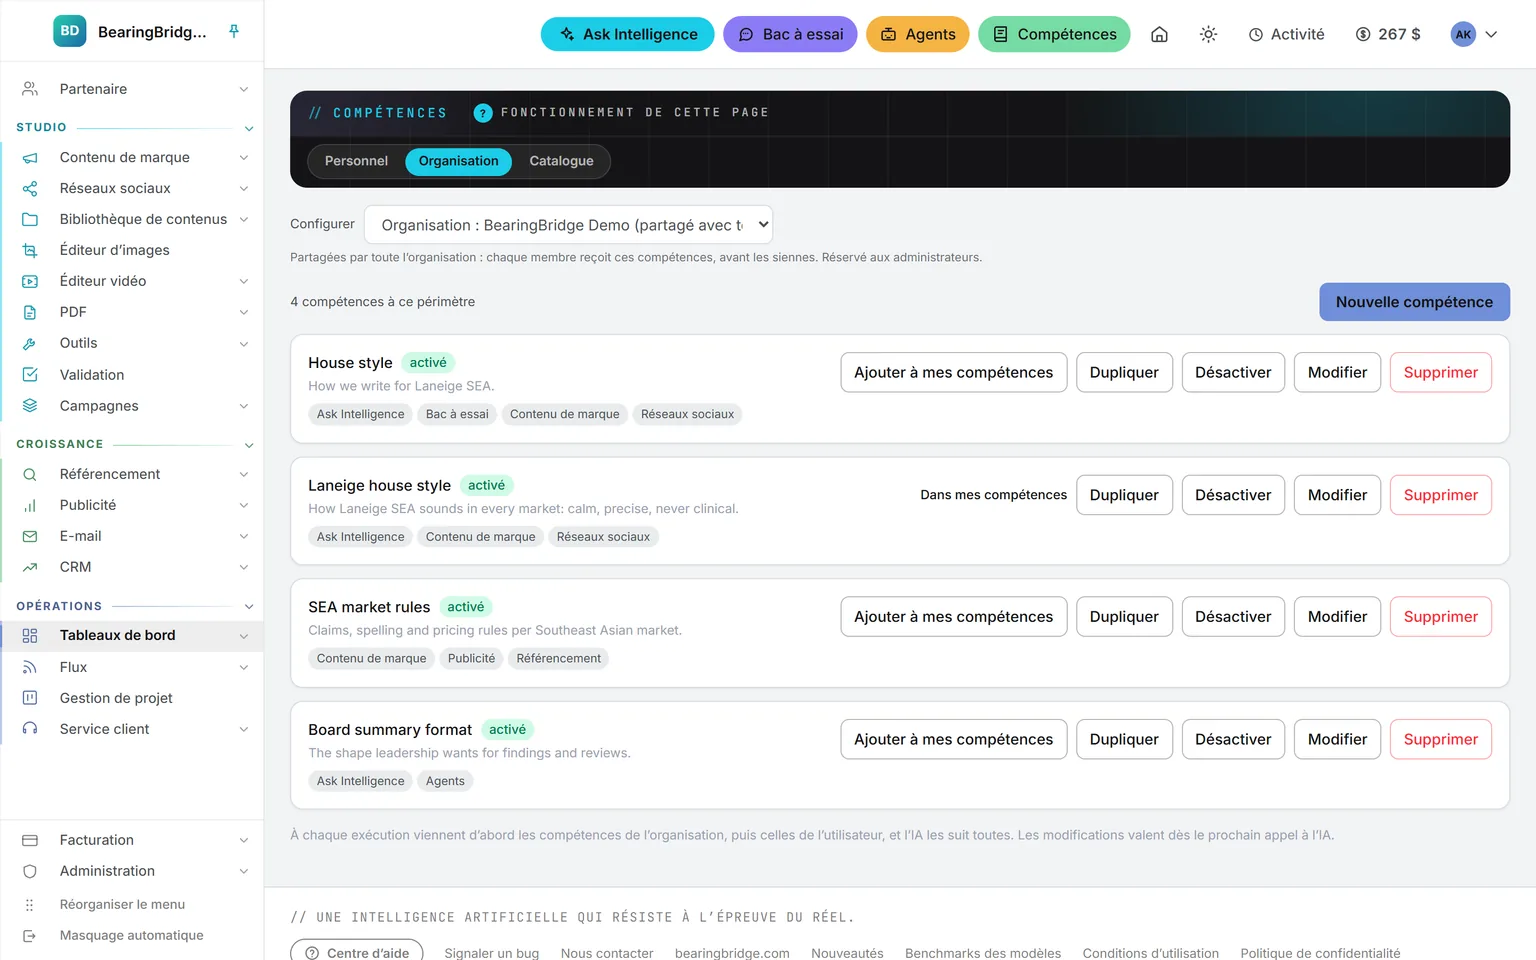Switch to the Personnel tab
The width and height of the screenshot is (1536, 960).
(356, 161)
